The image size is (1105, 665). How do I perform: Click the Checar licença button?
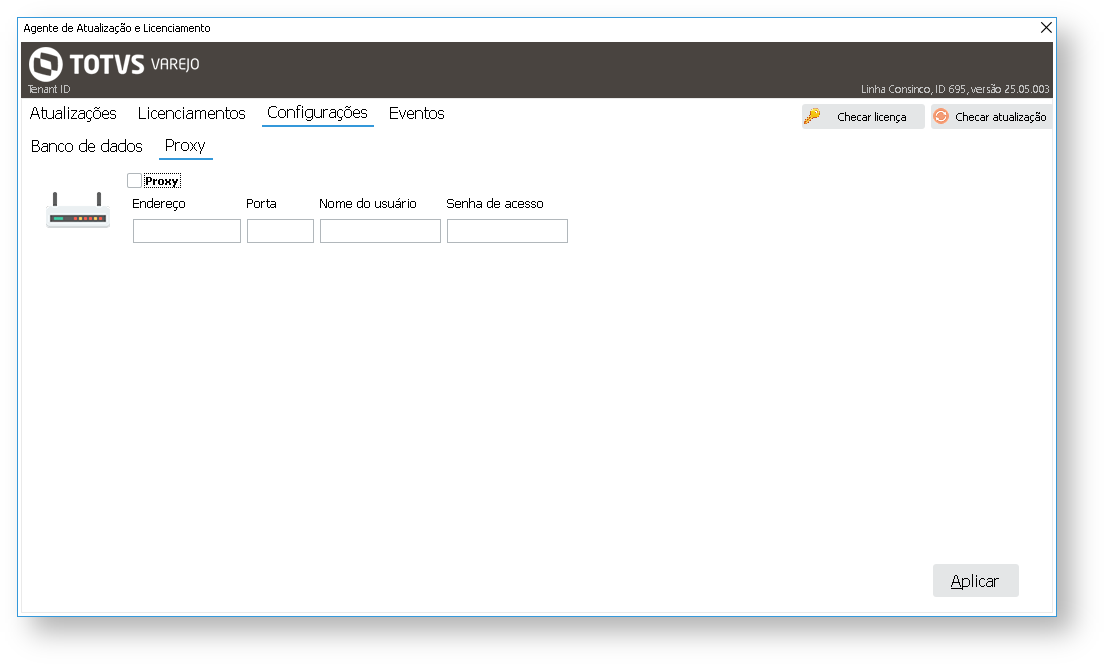click(863, 117)
